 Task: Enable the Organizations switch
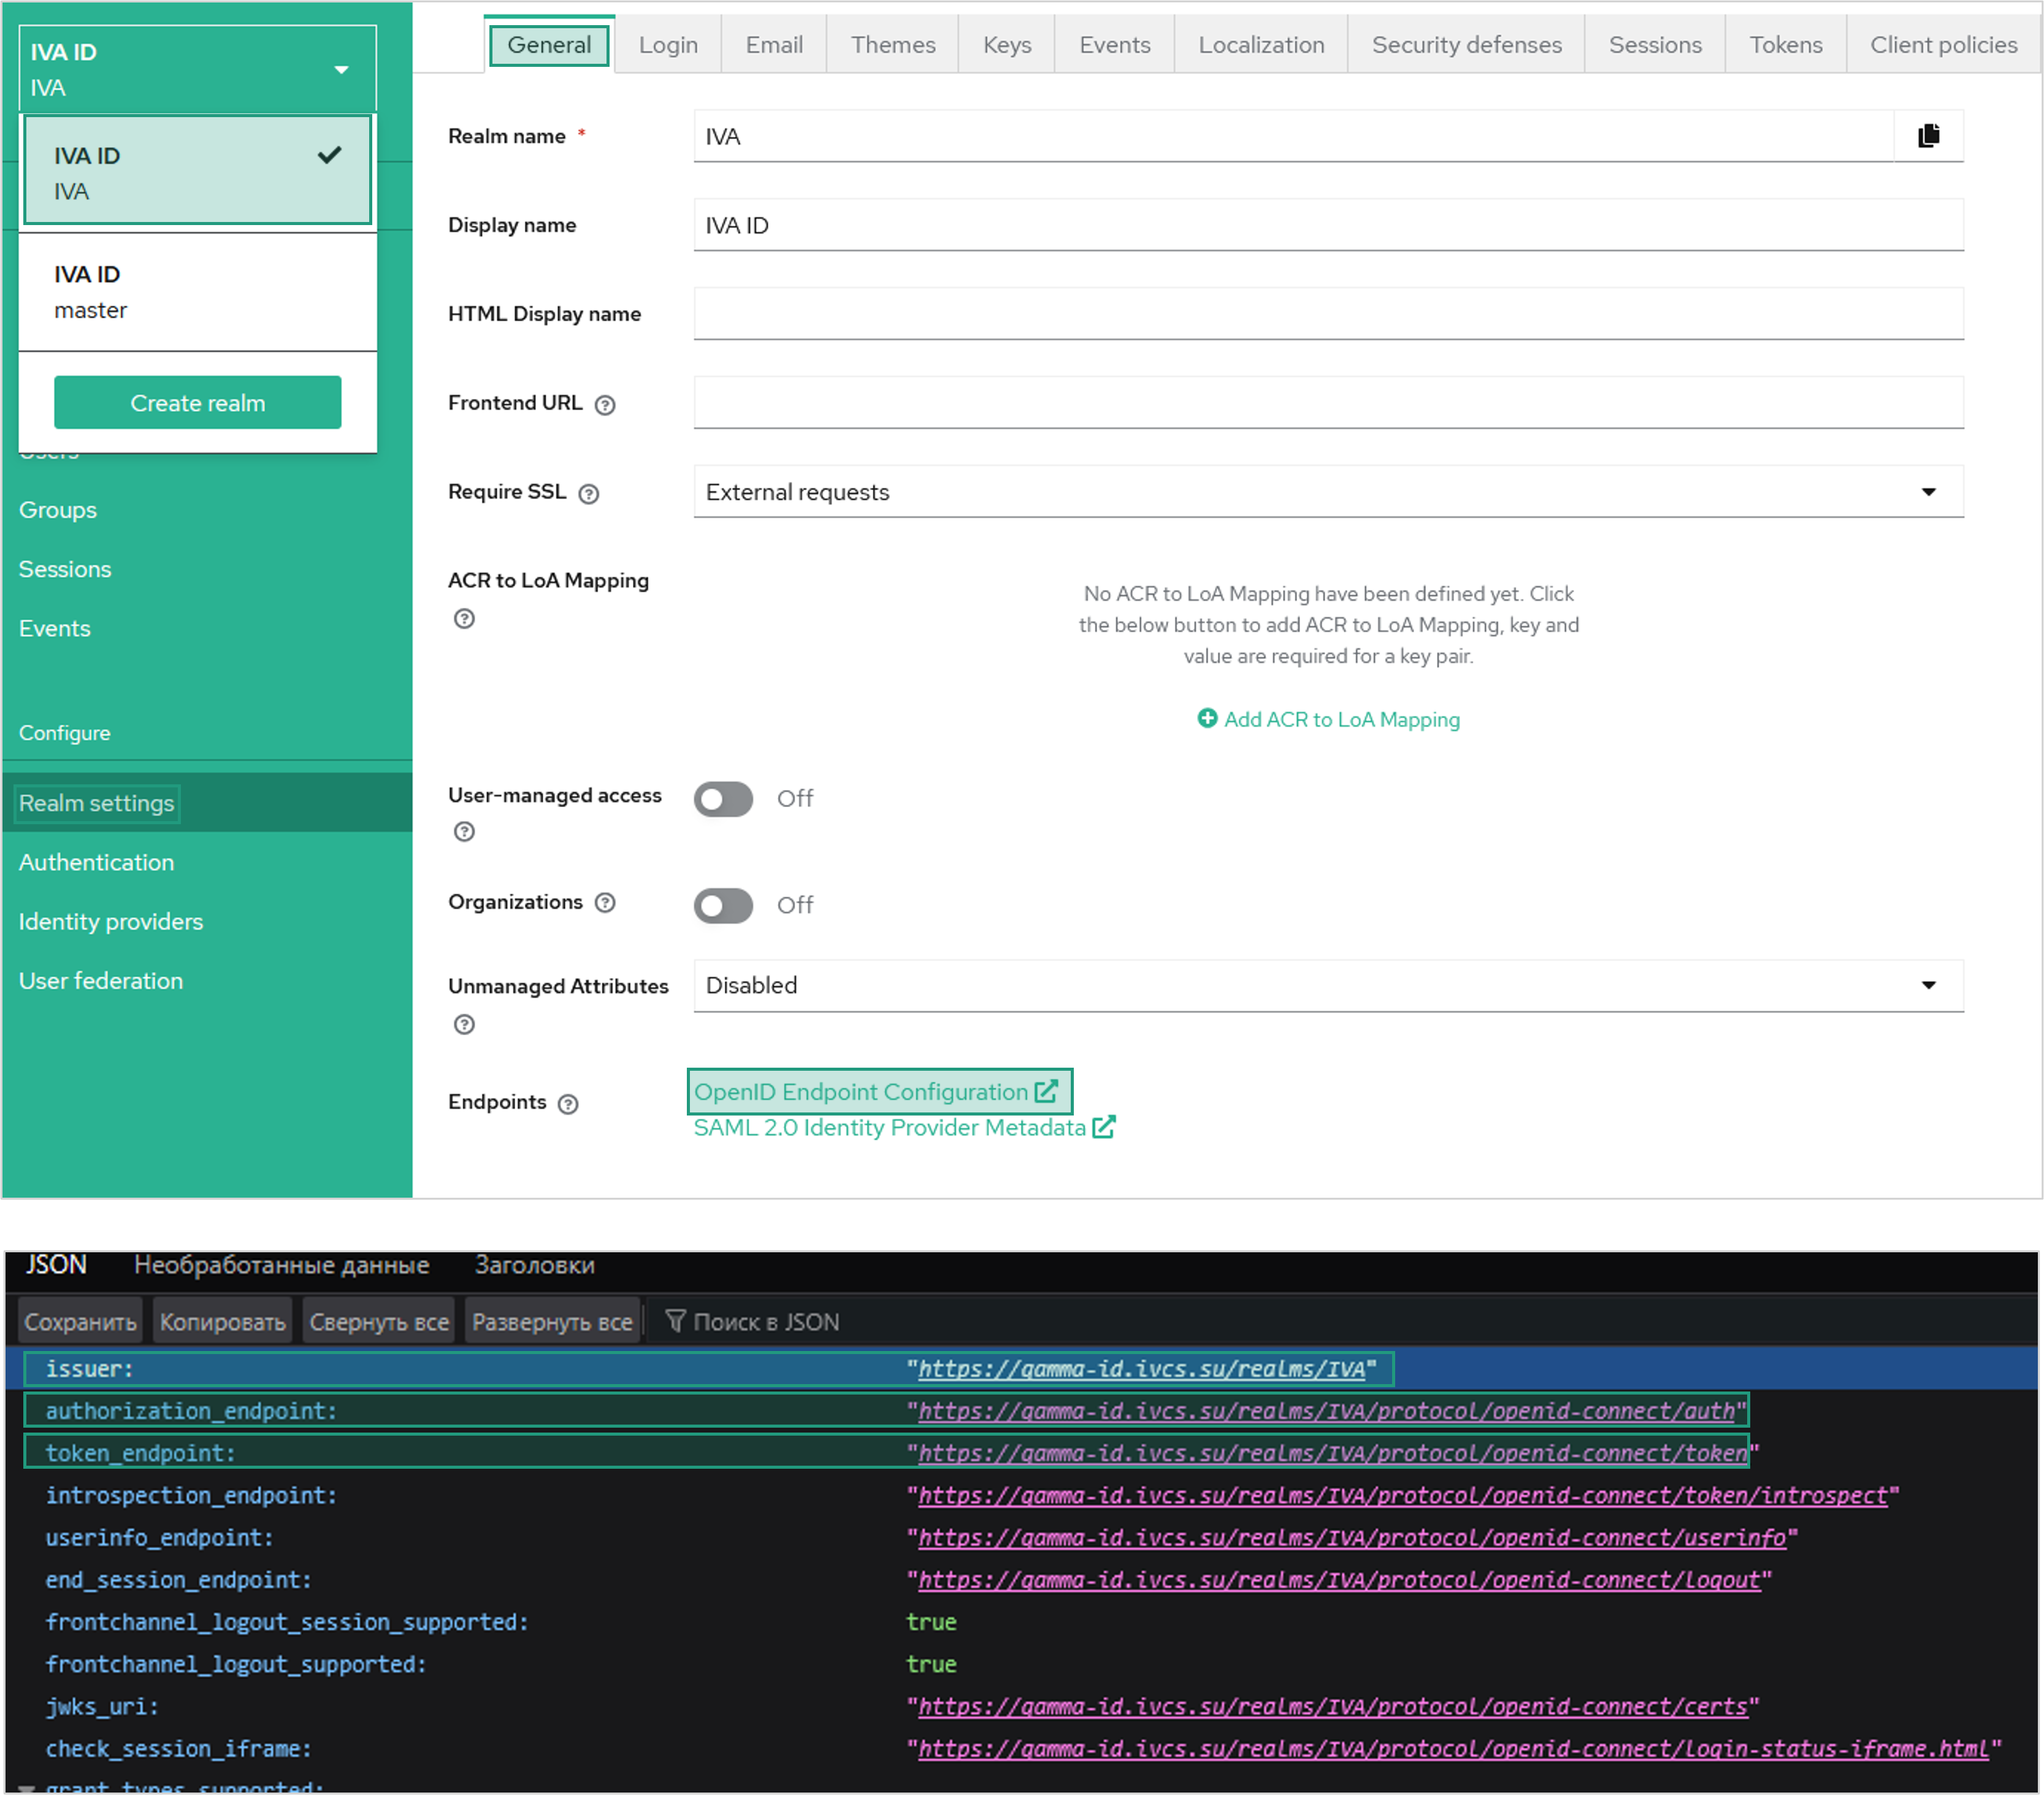pyautogui.click(x=723, y=906)
